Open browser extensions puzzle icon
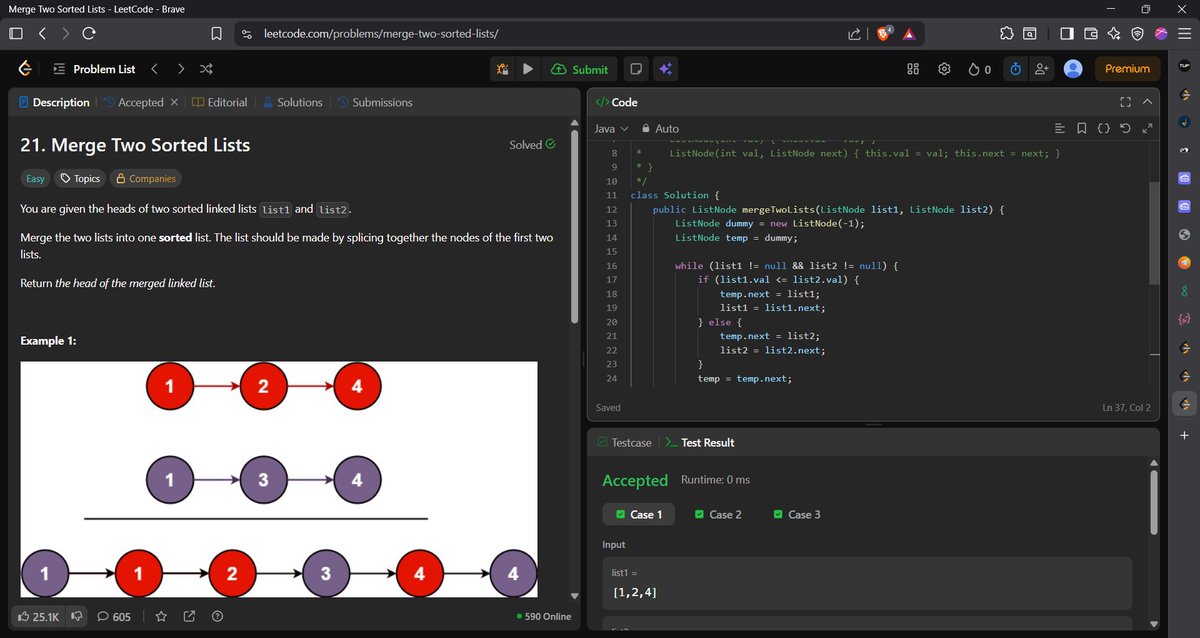 click(1006, 33)
